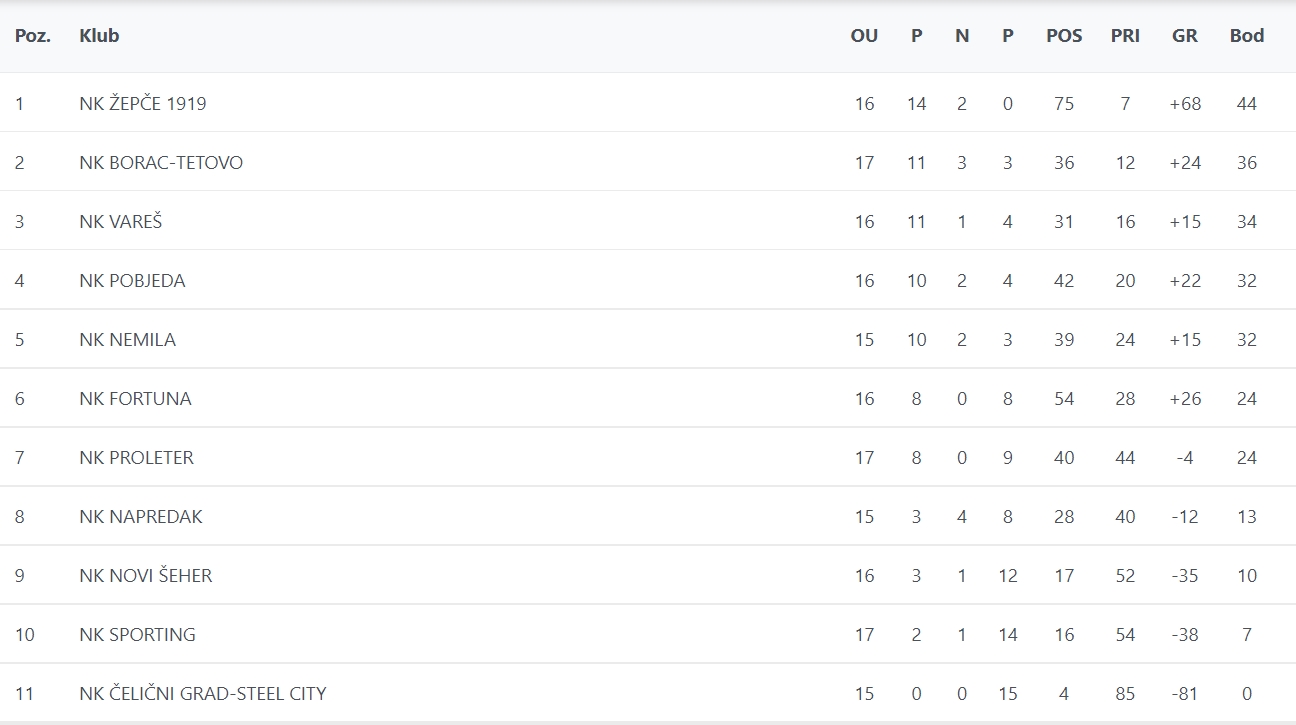Click NK ŽEPČE 1919's 44 points value
1296x725 pixels.
(x=1246, y=103)
